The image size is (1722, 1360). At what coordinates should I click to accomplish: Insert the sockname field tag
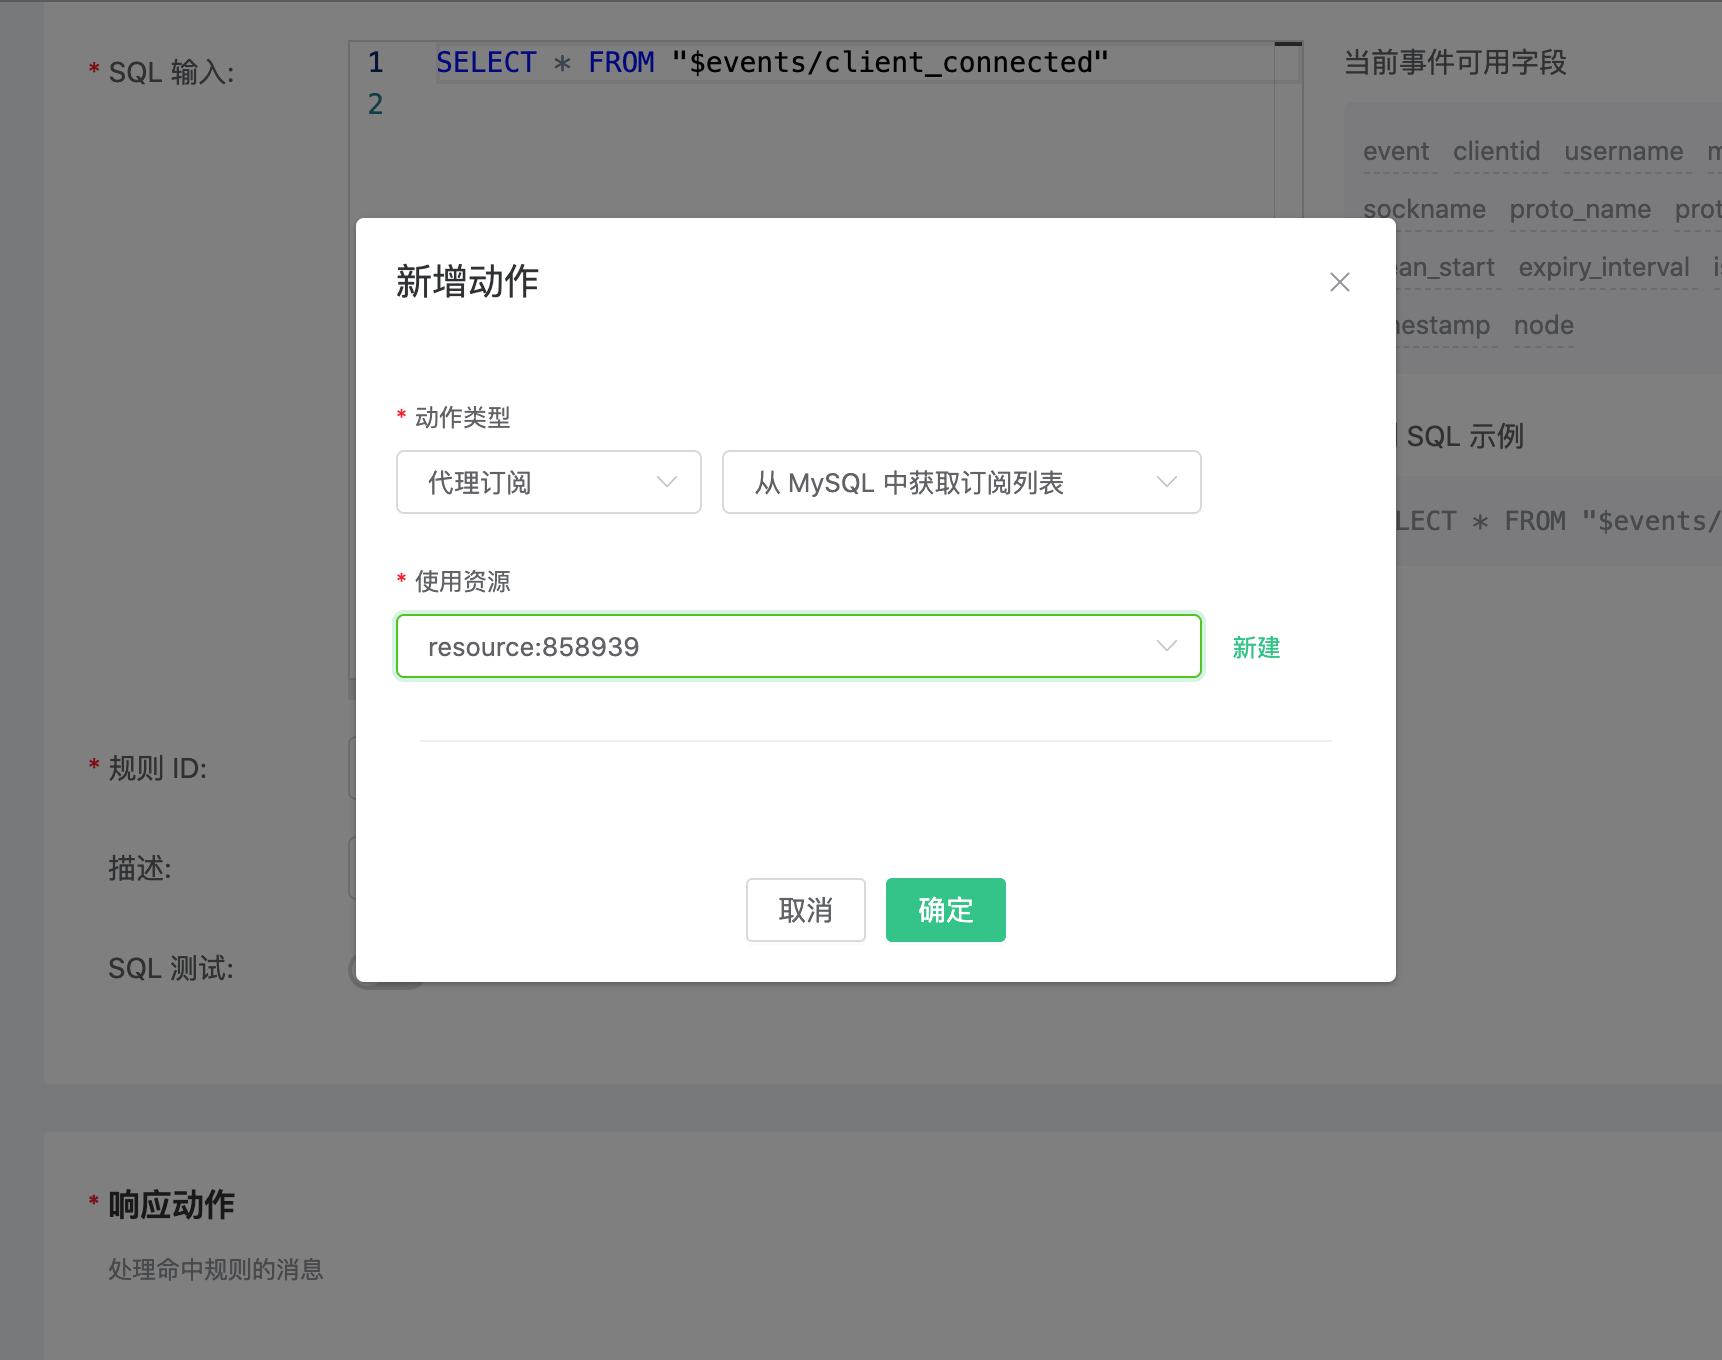pos(1424,209)
